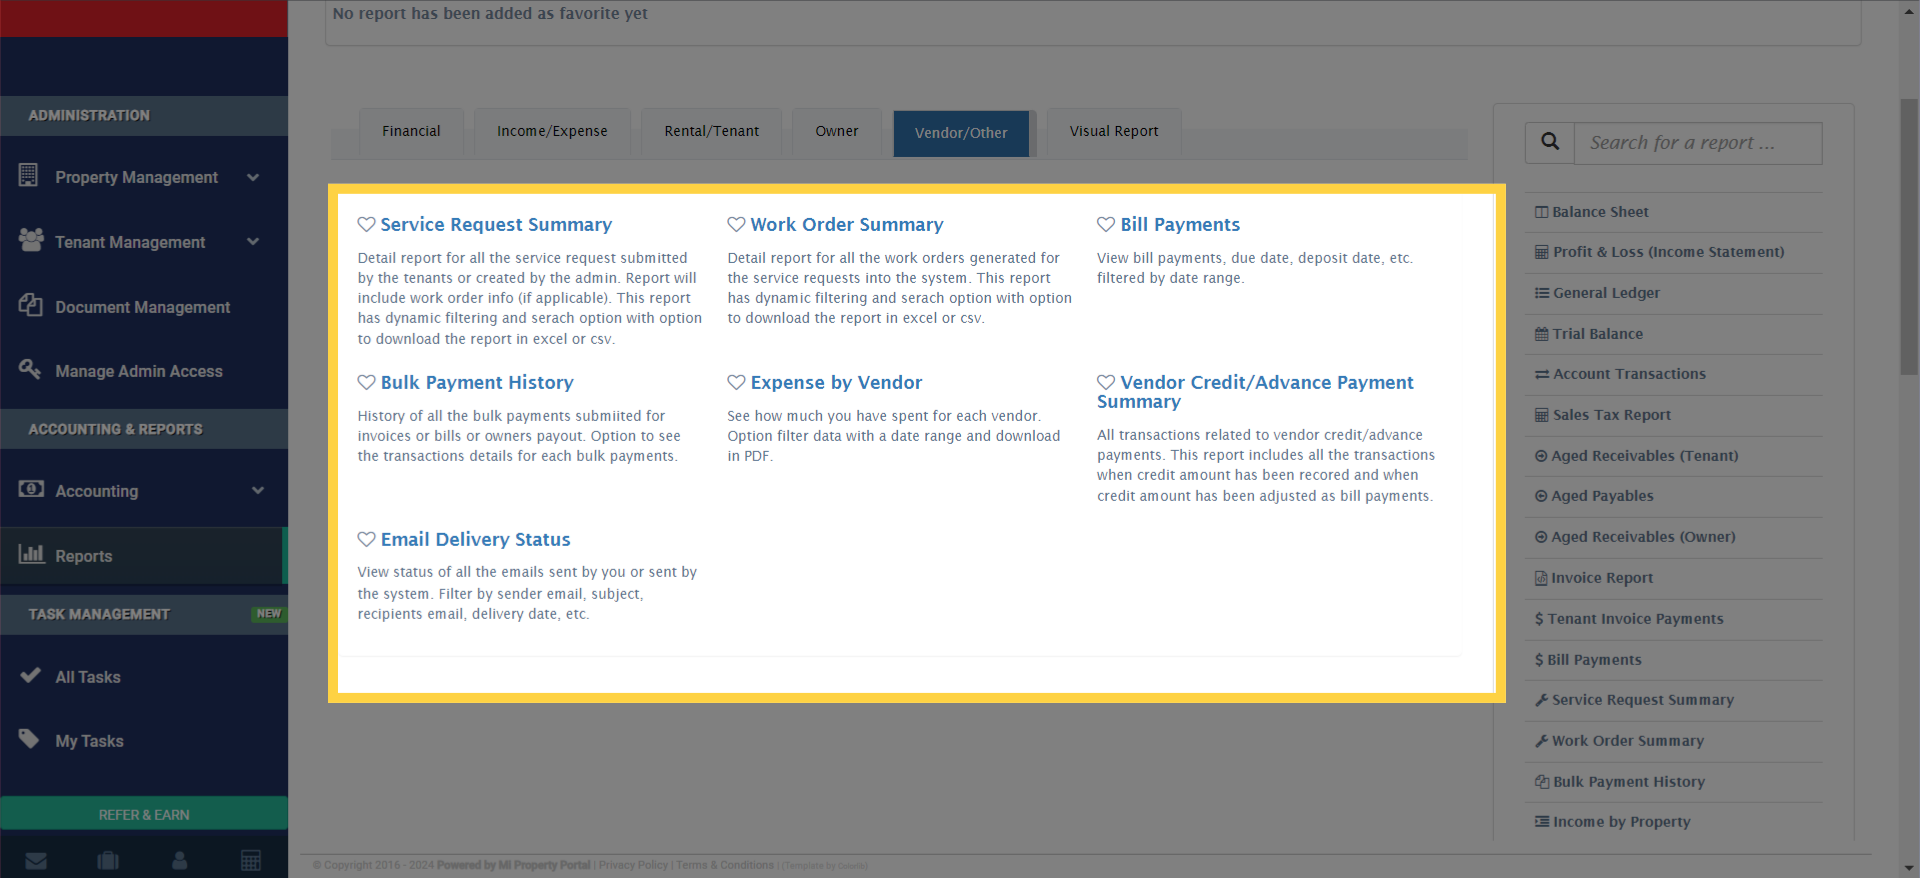Viewport: 1920px width, 878px height.
Task: Switch to the Rental/Tenant tab
Action: click(x=711, y=132)
